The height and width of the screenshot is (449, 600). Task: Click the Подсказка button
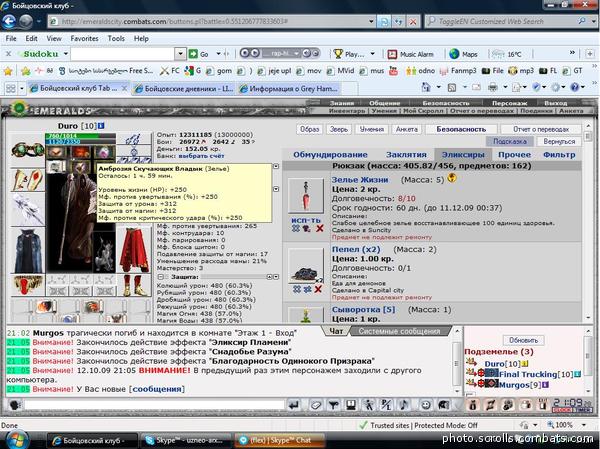click(x=510, y=141)
